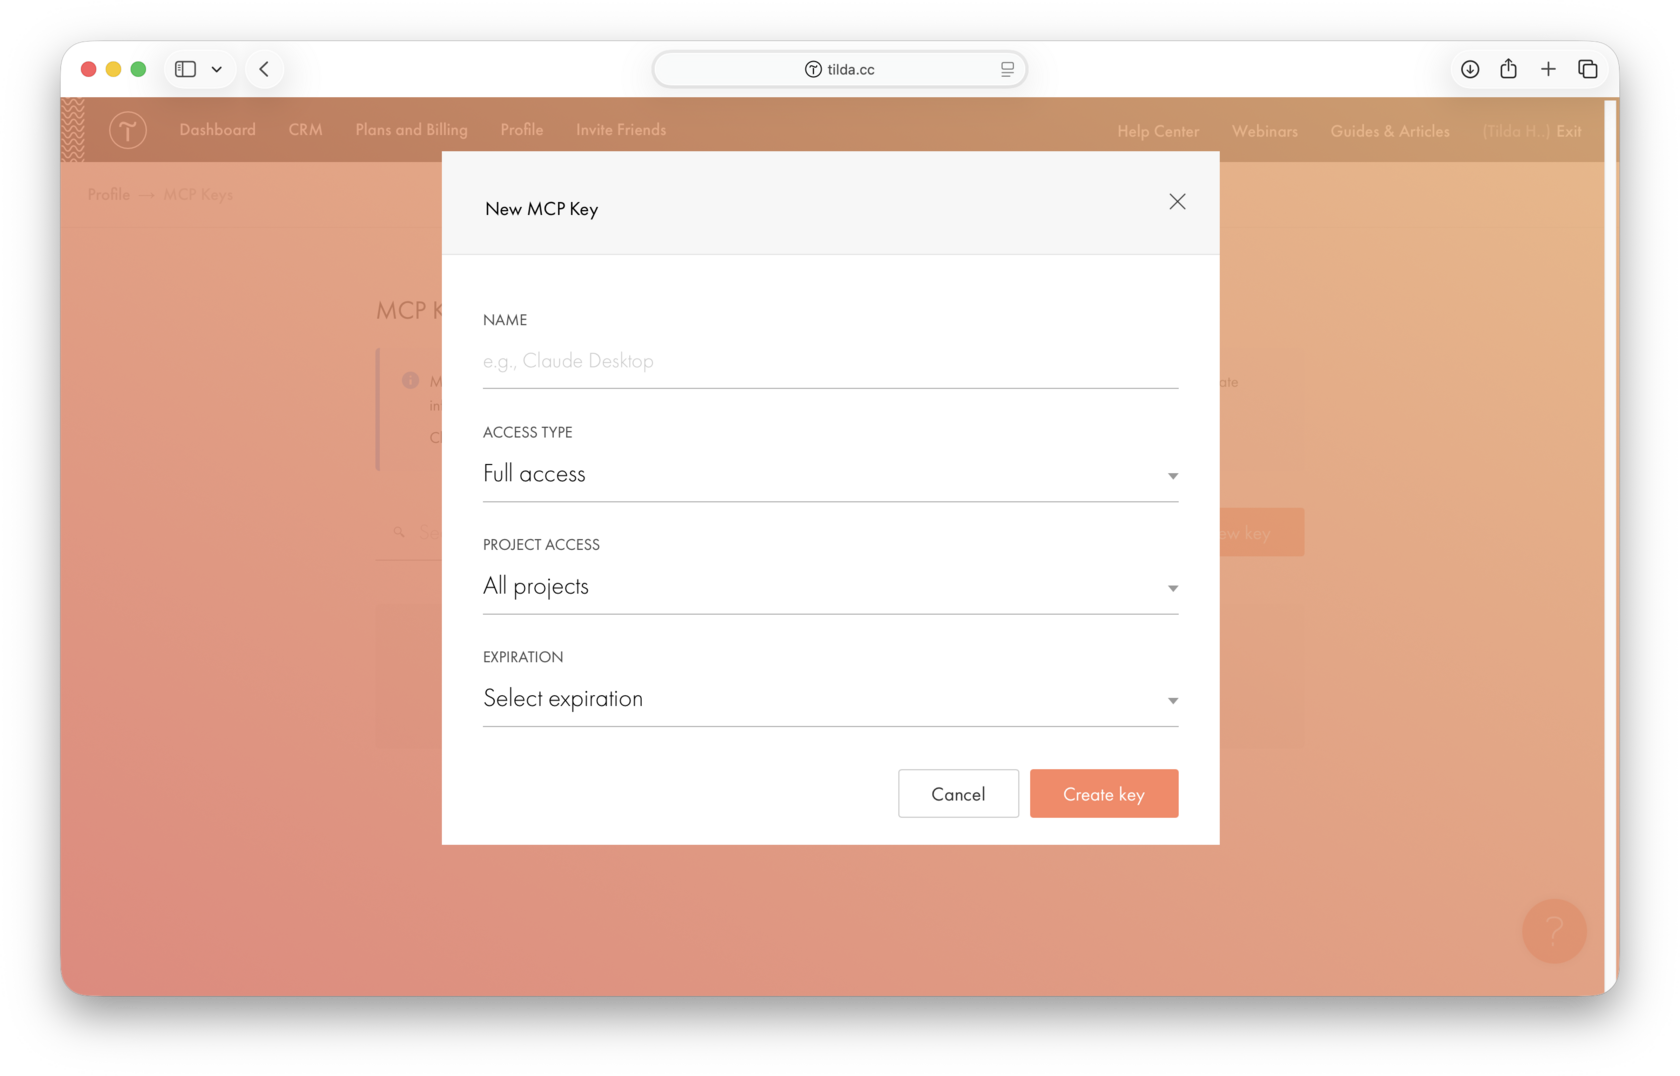The height and width of the screenshot is (1076, 1680).
Task: Open the CRM menu item
Action: click(305, 130)
